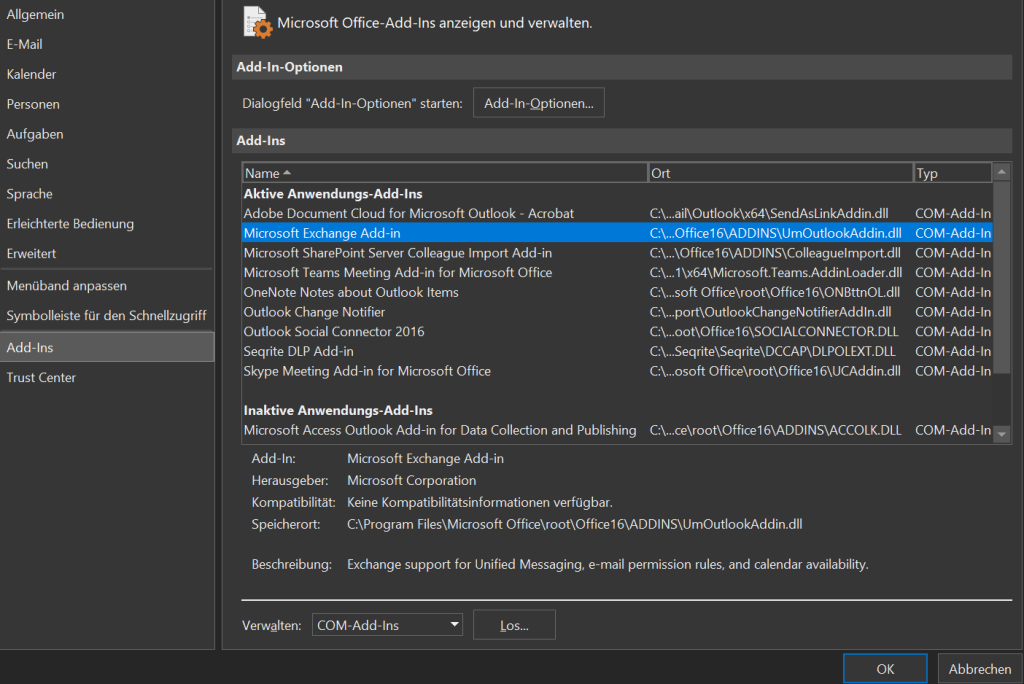Click the UCAddin.dll location cell

tap(775, 371)
